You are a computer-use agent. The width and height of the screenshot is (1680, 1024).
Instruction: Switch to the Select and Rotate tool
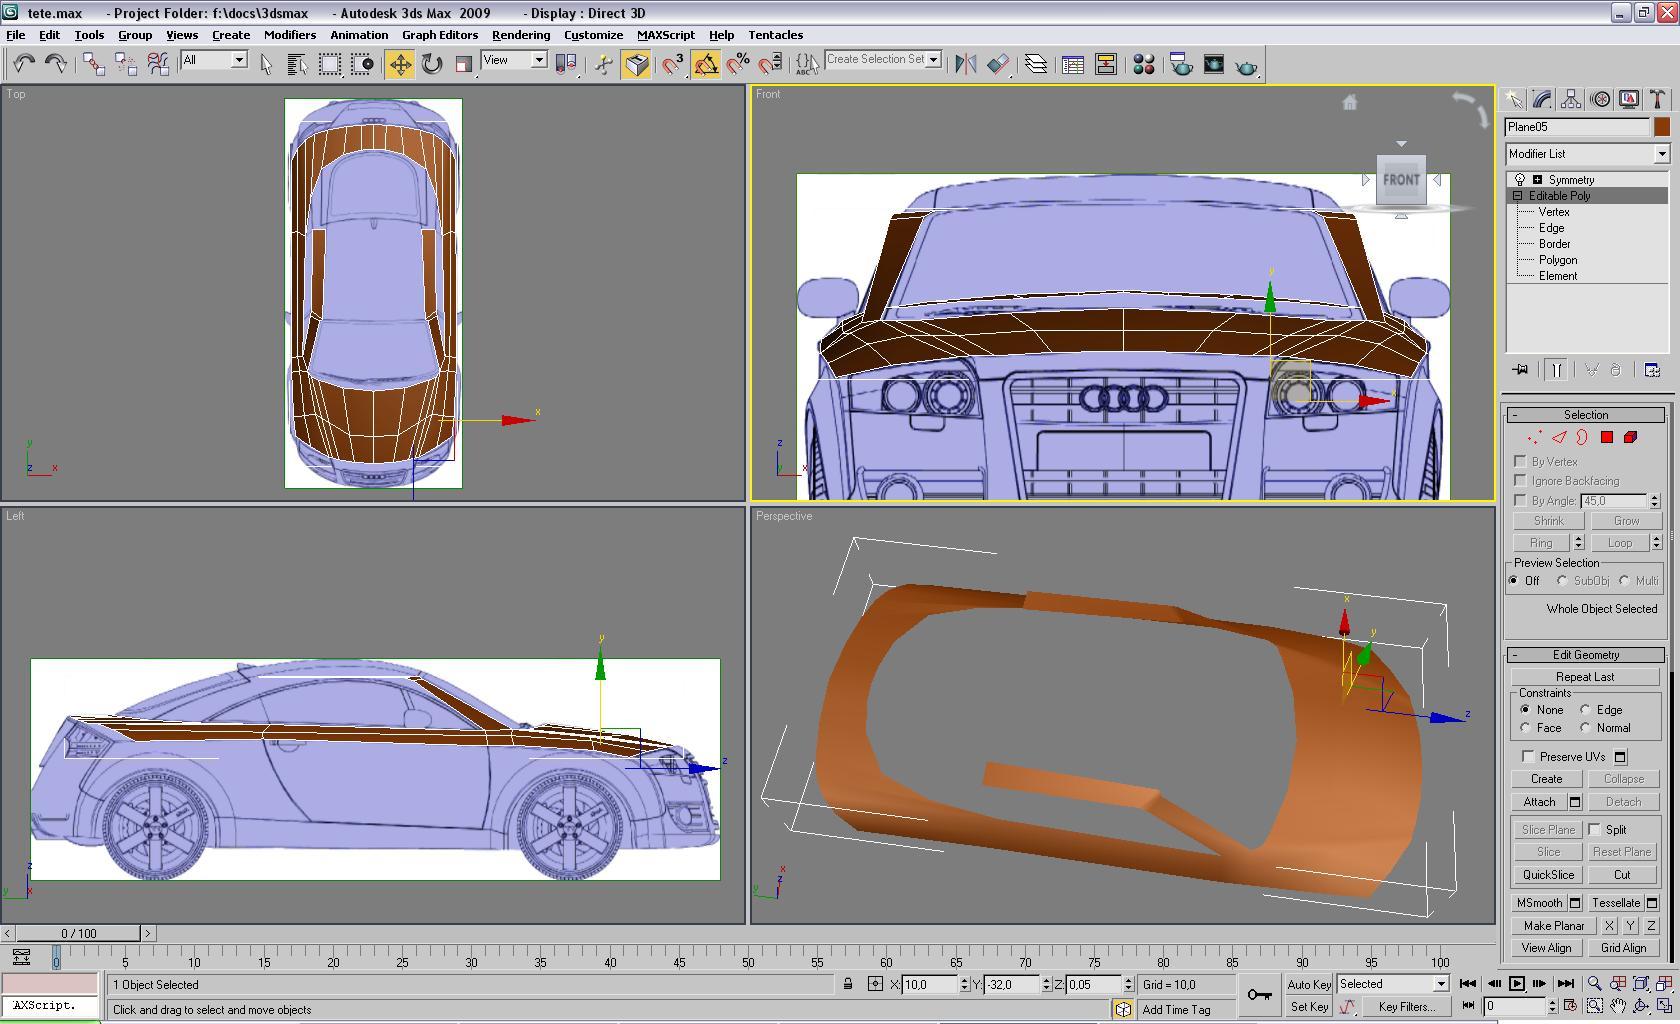pos(432,64)
